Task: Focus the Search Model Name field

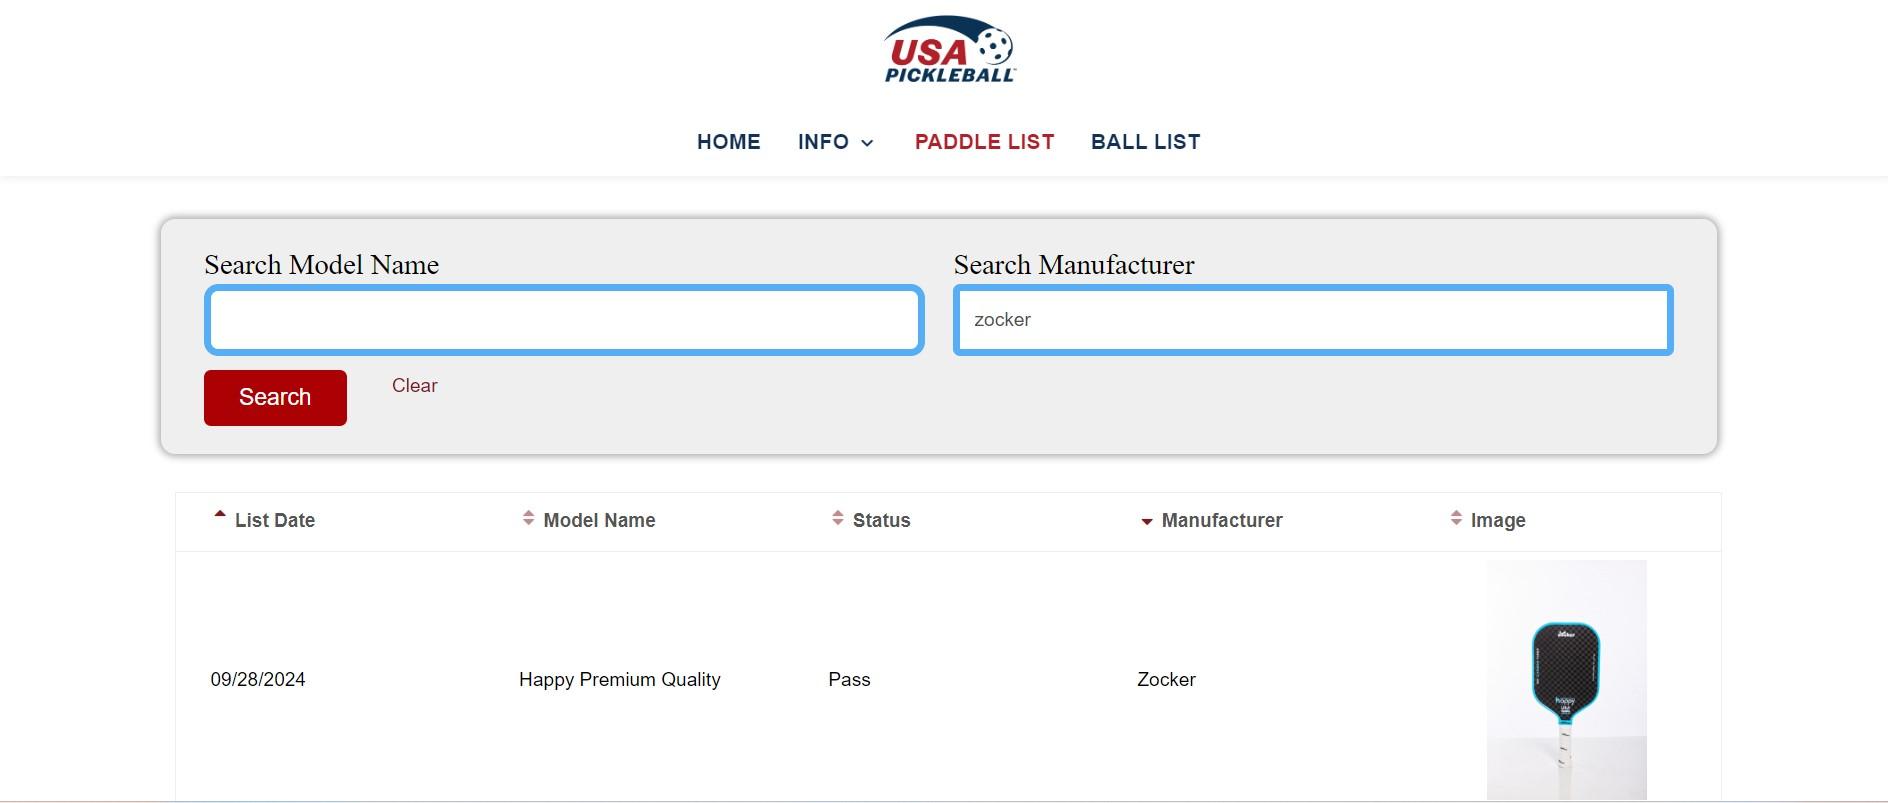Action: (x=564, y=320)
